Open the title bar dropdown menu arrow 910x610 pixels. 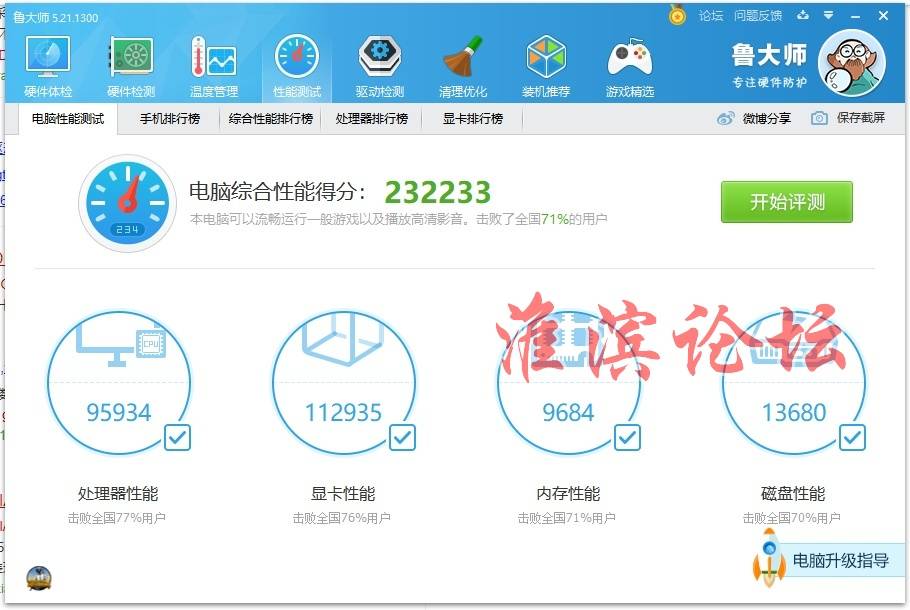[x=829, y=15]
